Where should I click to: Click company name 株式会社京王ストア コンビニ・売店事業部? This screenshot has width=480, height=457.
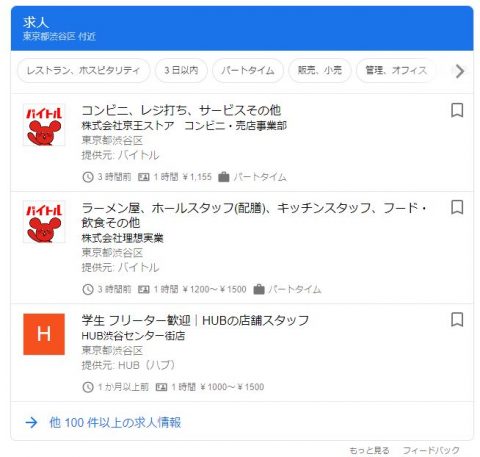[x=184, y=125]
